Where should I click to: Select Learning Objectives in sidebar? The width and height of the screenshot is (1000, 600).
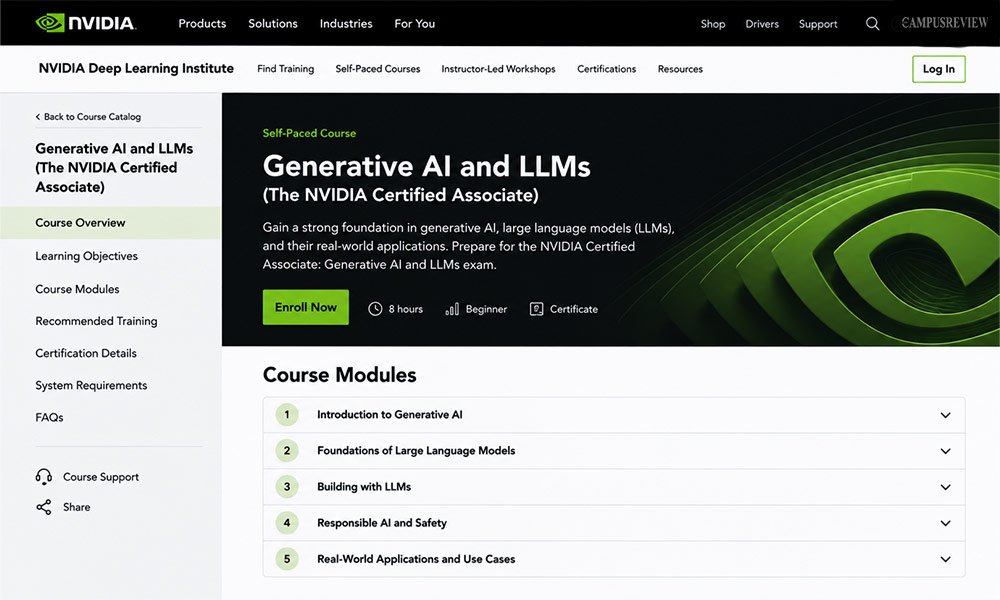click(x=87, y=256)
